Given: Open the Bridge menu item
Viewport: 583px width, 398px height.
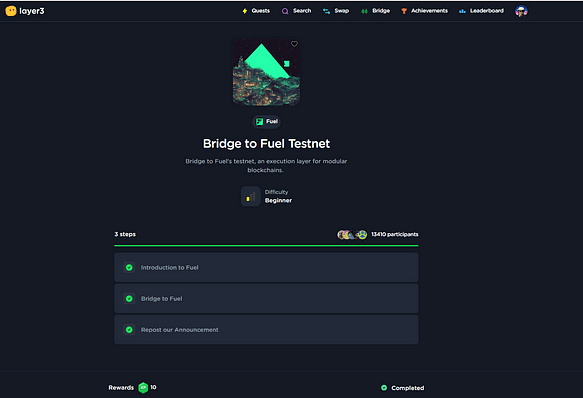Looking at the screenshot, I should pyautogui.click(x=375, y=11).
